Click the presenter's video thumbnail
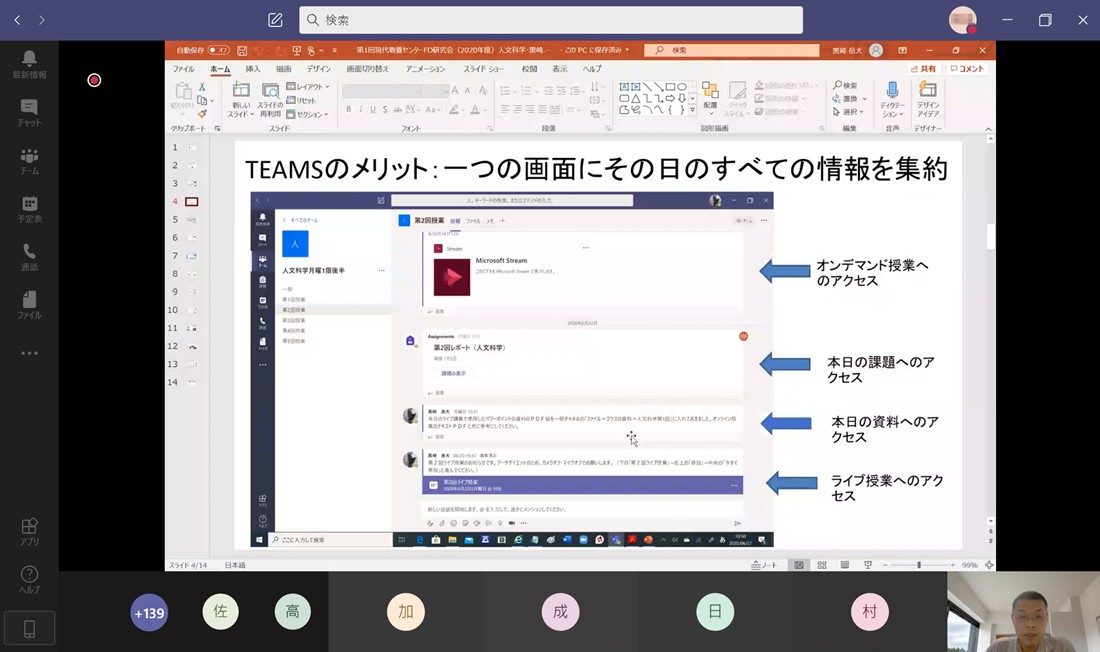 coord(1024,611)
